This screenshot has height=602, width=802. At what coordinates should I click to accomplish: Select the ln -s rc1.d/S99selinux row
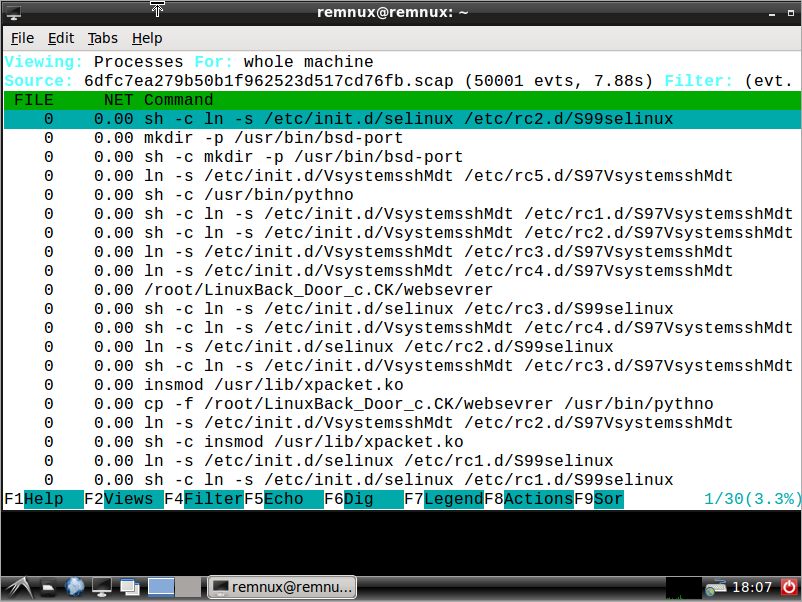tap(403, 461)
